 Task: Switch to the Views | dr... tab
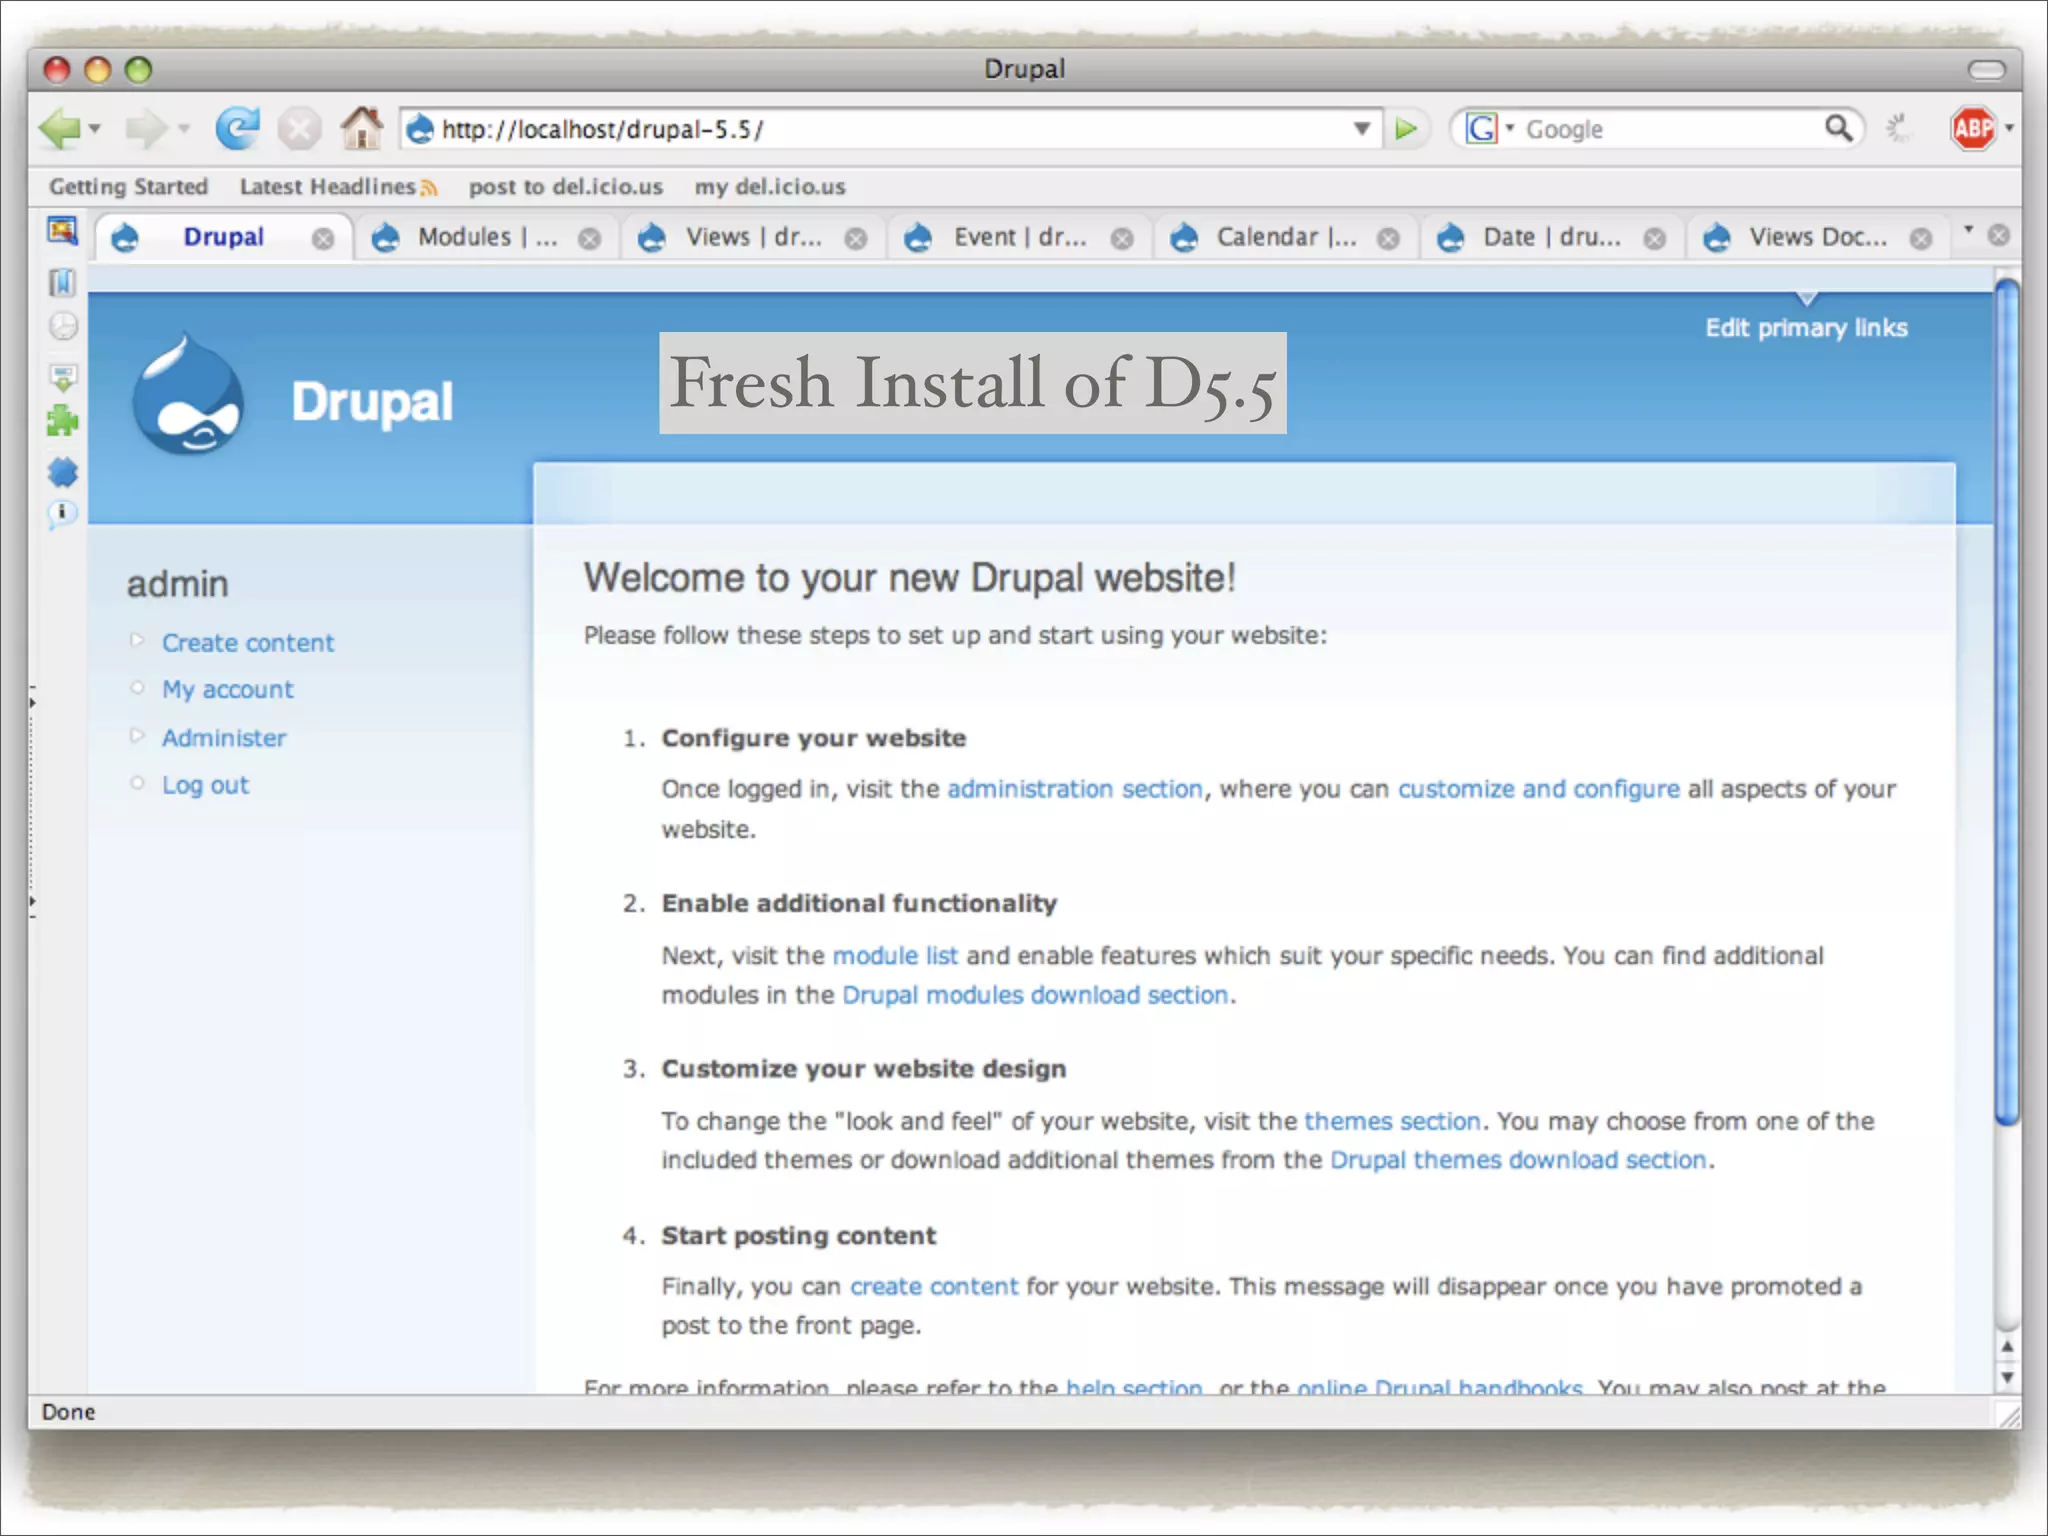pyautogui.click(x=753, y=237)
